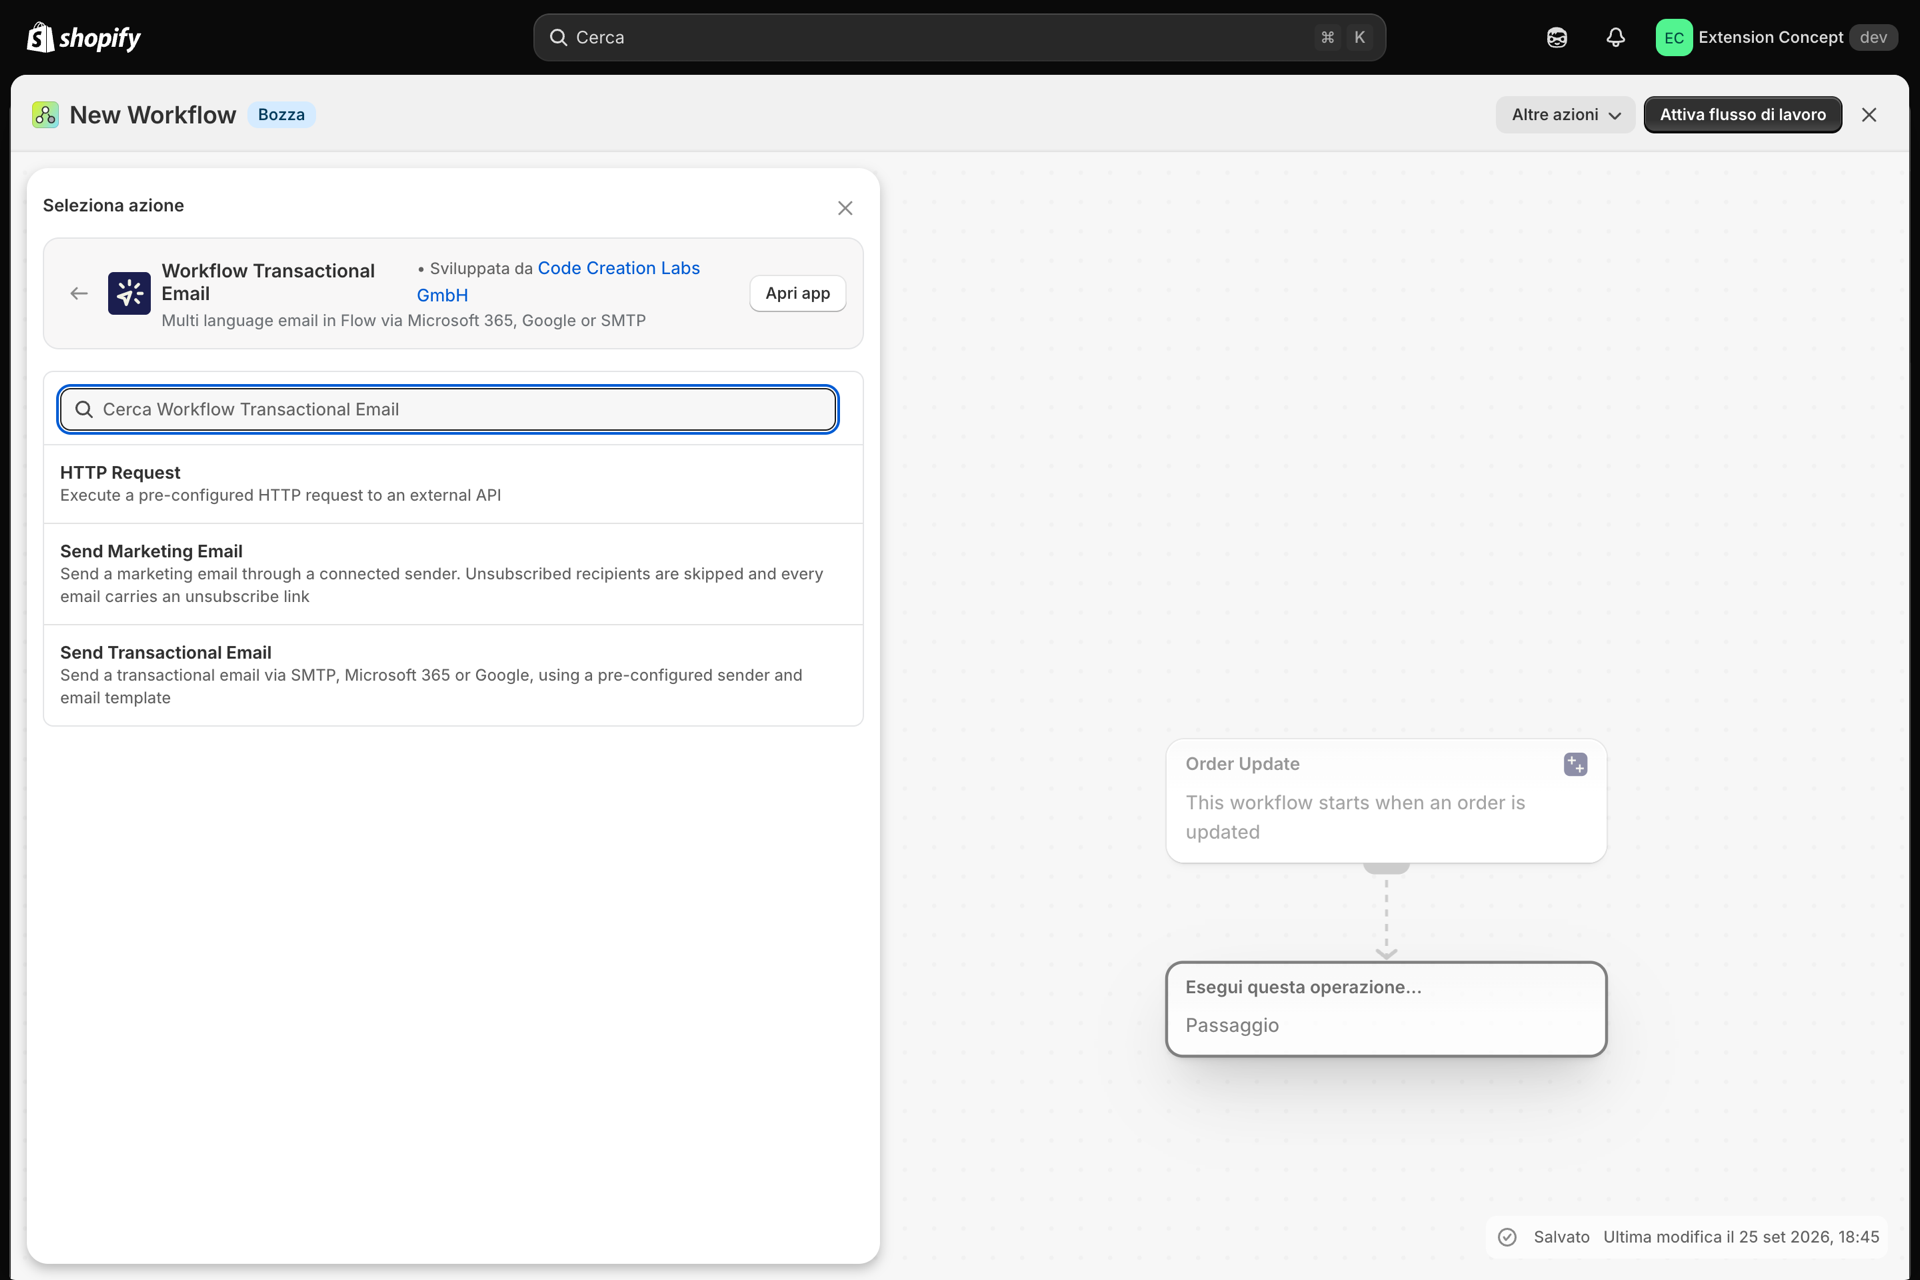
Task: Click the dev badge next to store name
Action: pyautogui.click(x=1873, y=37)
